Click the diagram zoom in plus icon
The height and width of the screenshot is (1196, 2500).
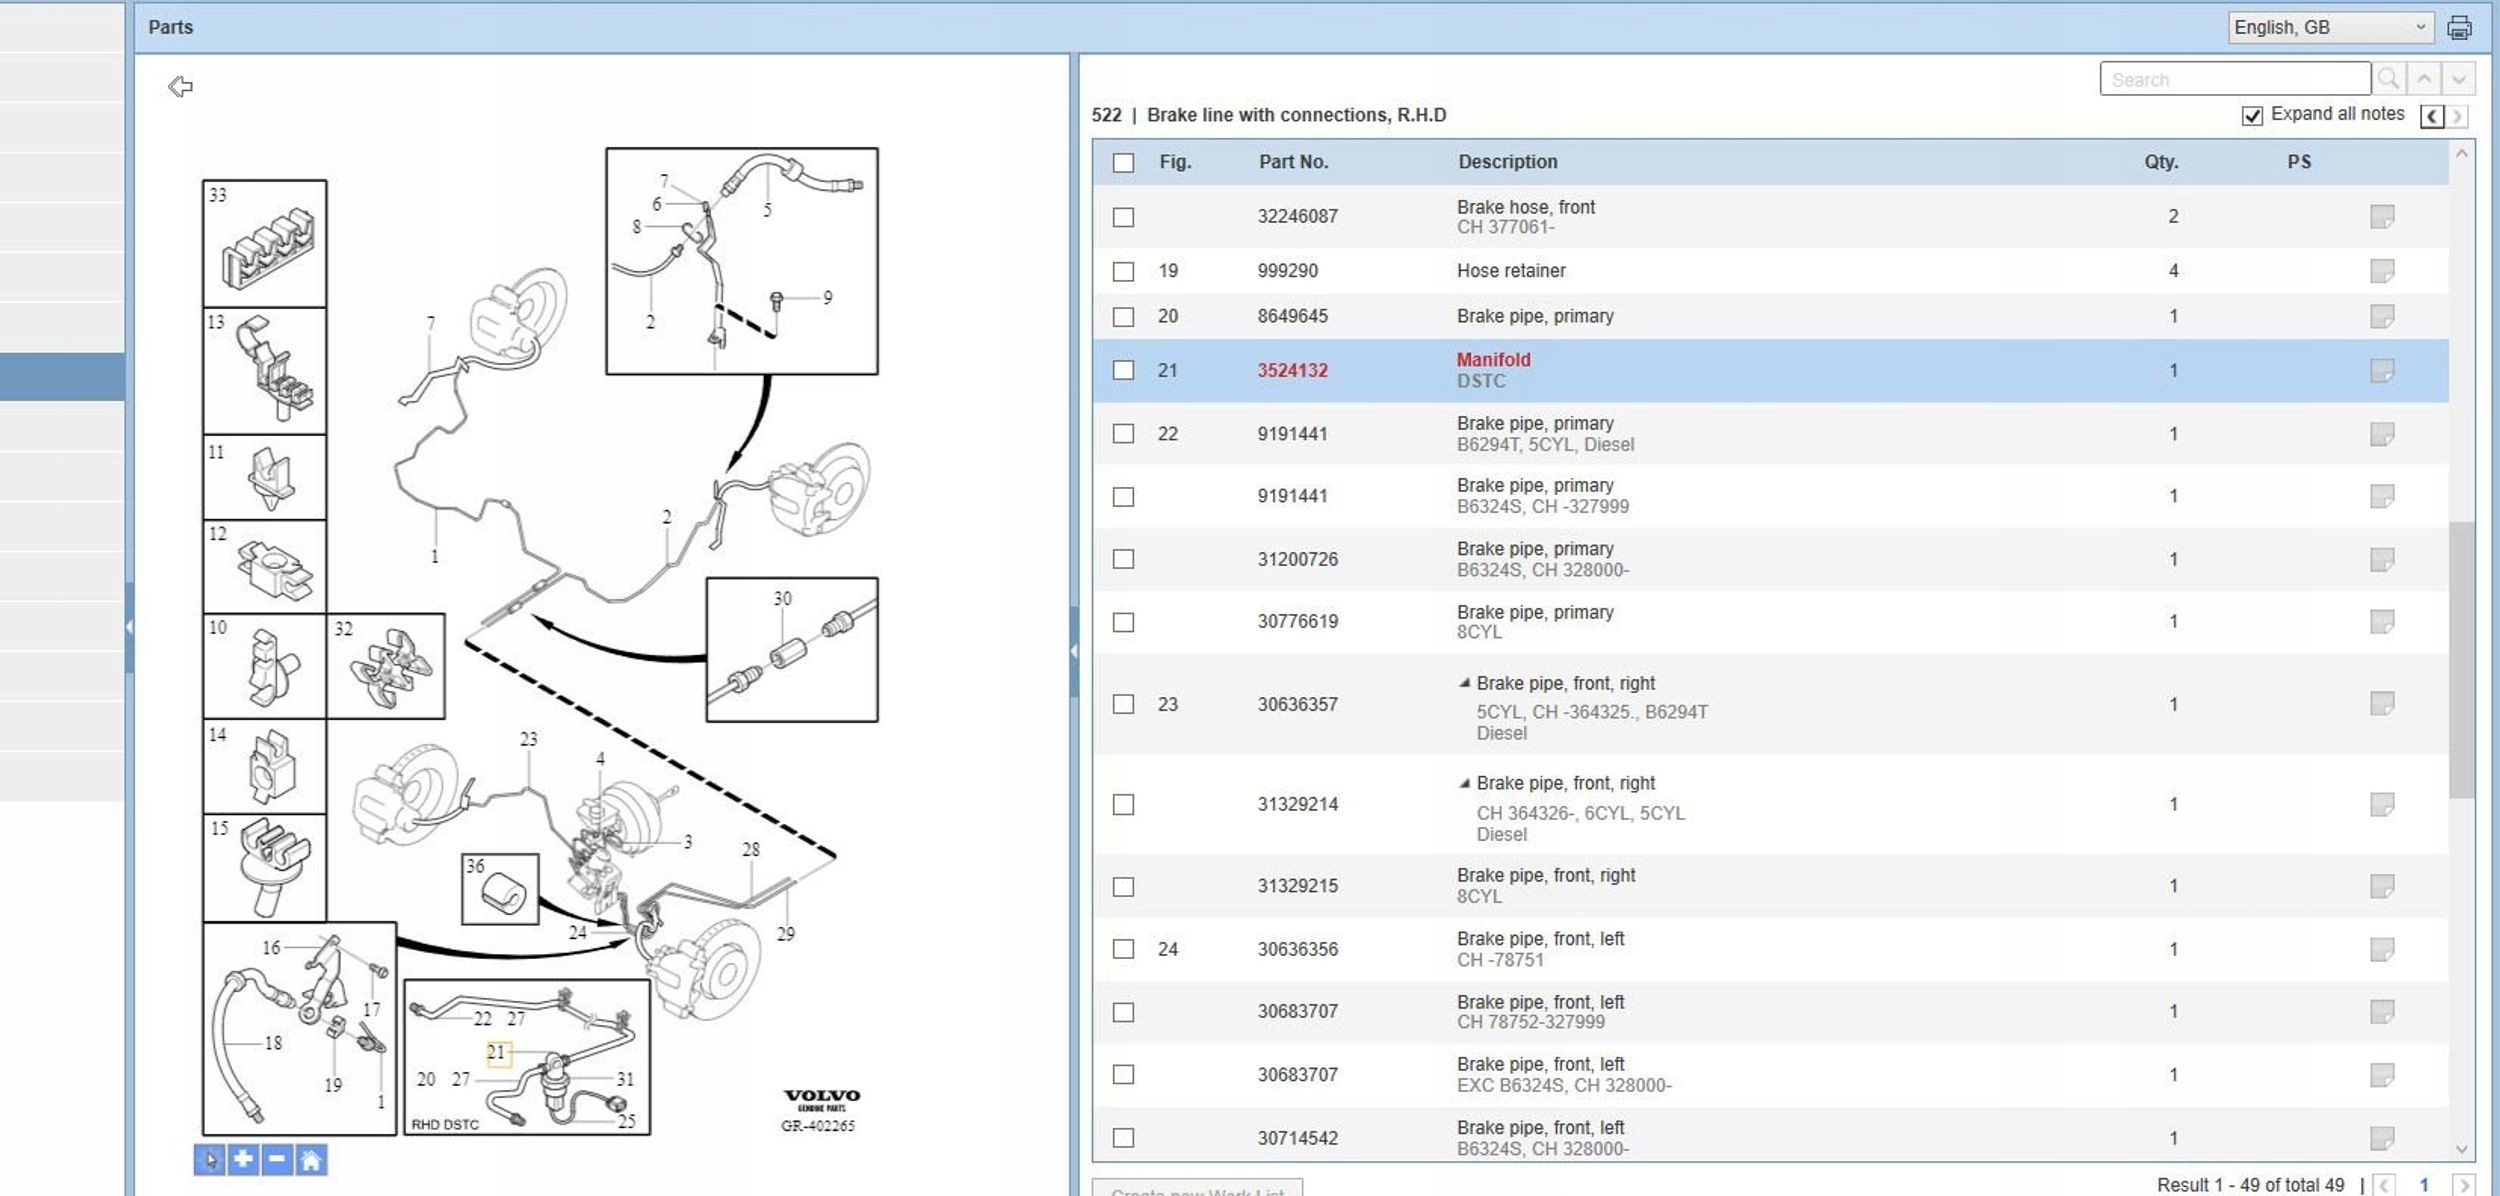(x=243, y=1159)
